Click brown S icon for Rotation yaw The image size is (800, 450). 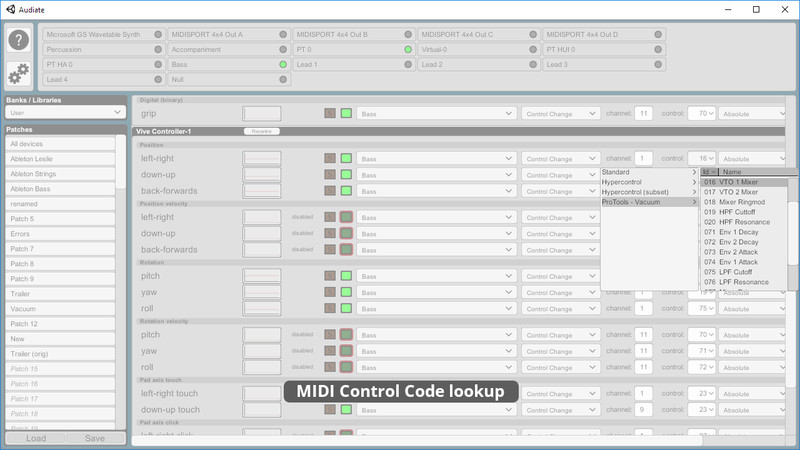(330, 292)
